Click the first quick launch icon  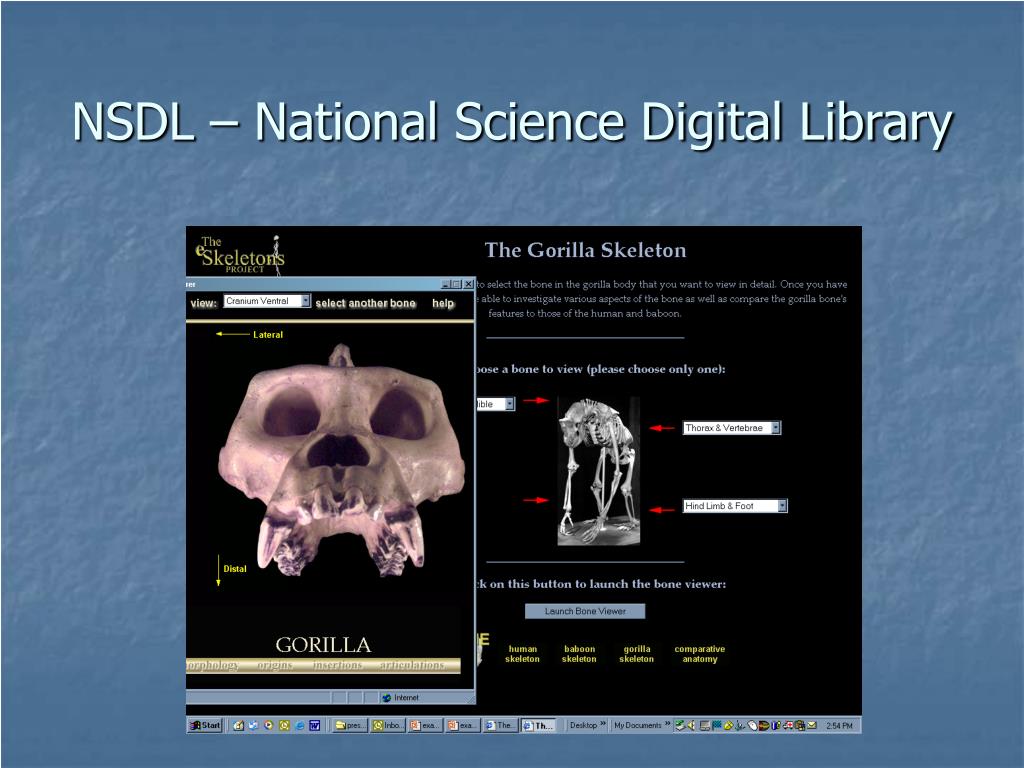click(x=238, y=725)
